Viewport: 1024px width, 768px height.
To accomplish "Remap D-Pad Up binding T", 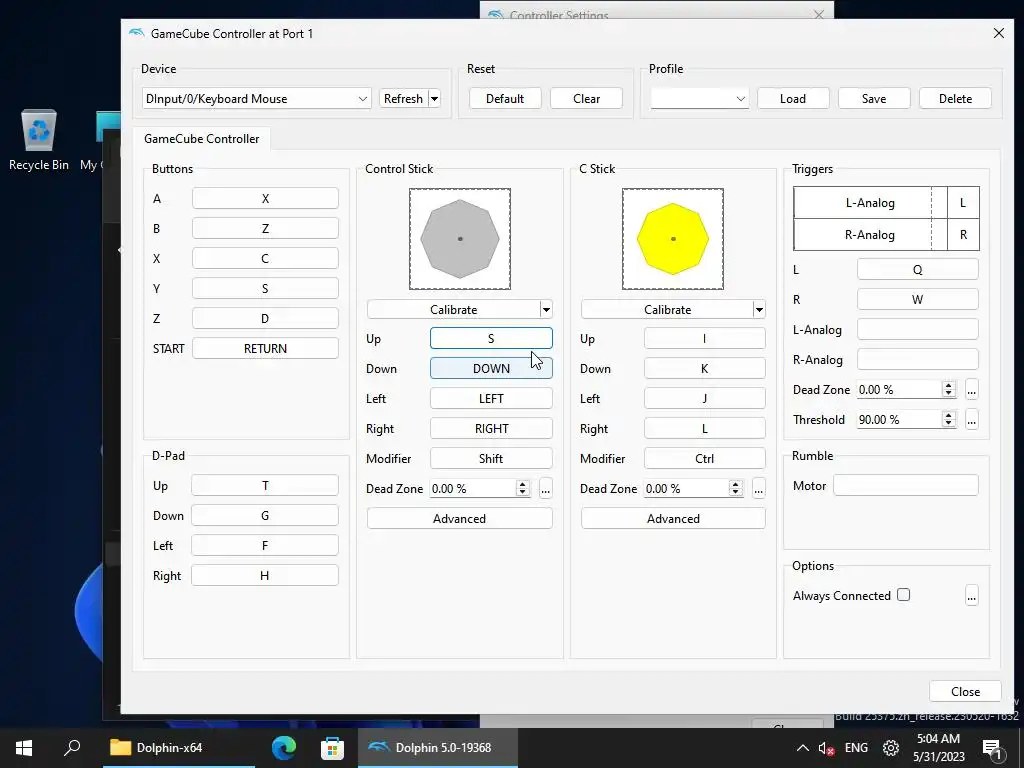I will 265,485.
